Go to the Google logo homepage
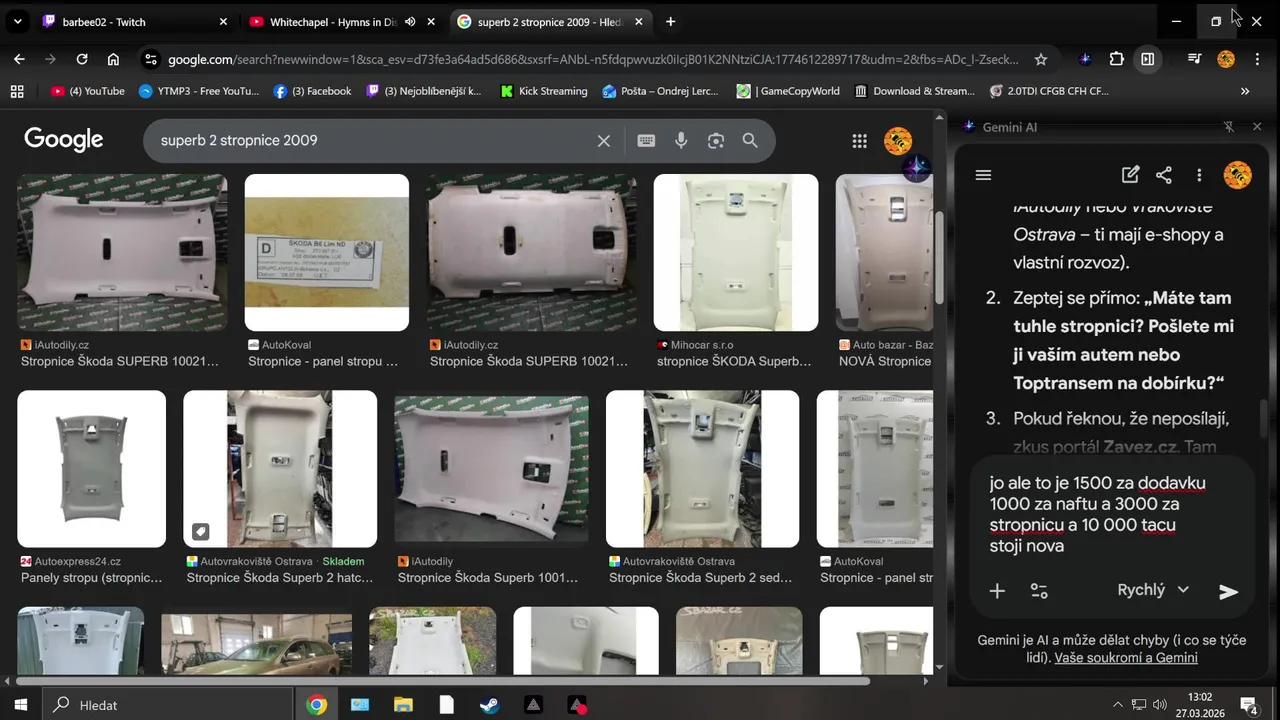Viewport: 1280px width, 720px height. pos(64,140)
